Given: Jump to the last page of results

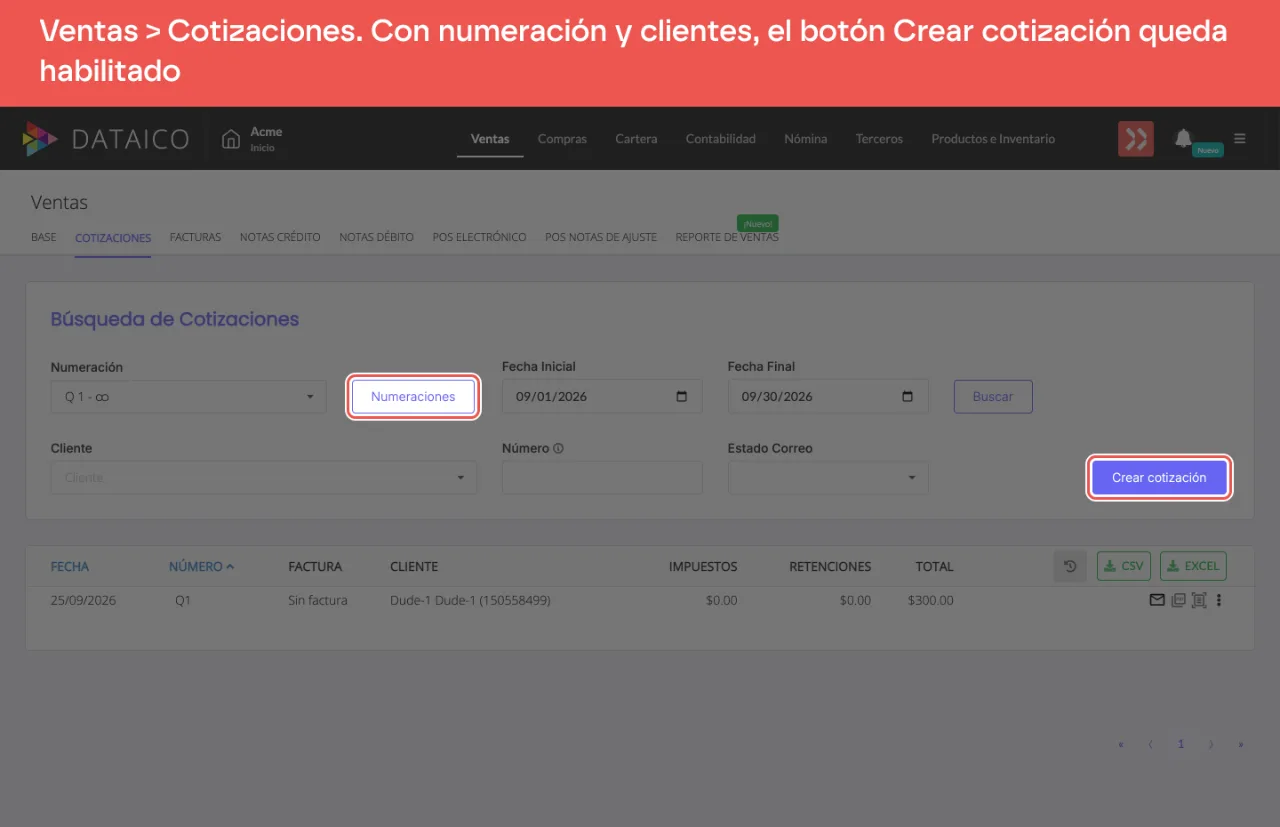Looking at the screenshot, I should (1241, 744).
